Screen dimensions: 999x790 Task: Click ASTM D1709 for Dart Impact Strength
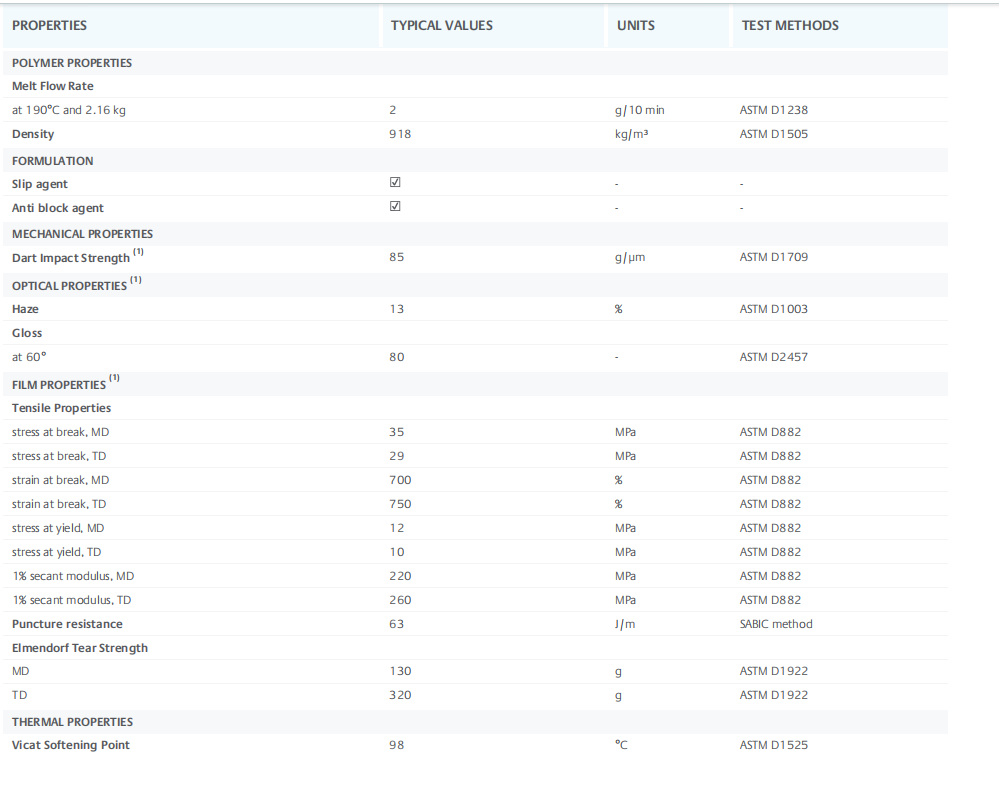tap(773, 257)
